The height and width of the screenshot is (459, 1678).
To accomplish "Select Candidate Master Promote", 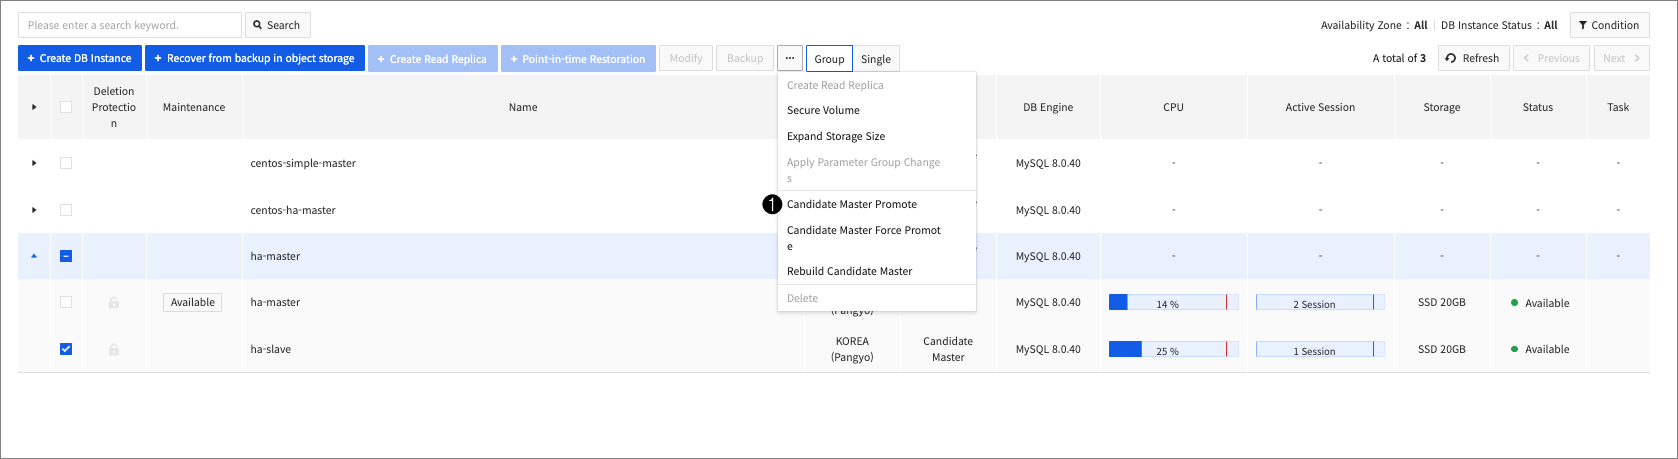I will (852, 204).
